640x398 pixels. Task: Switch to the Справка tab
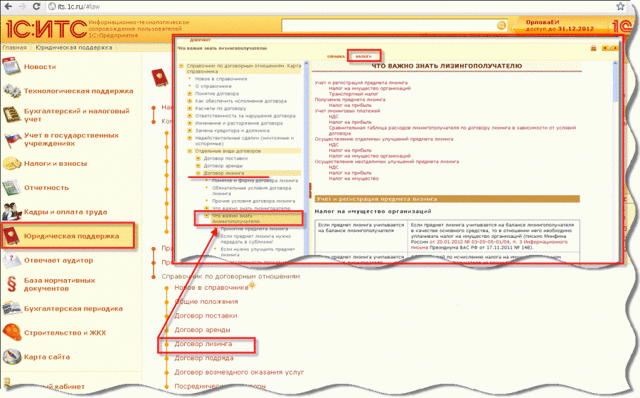click(336, 56)
